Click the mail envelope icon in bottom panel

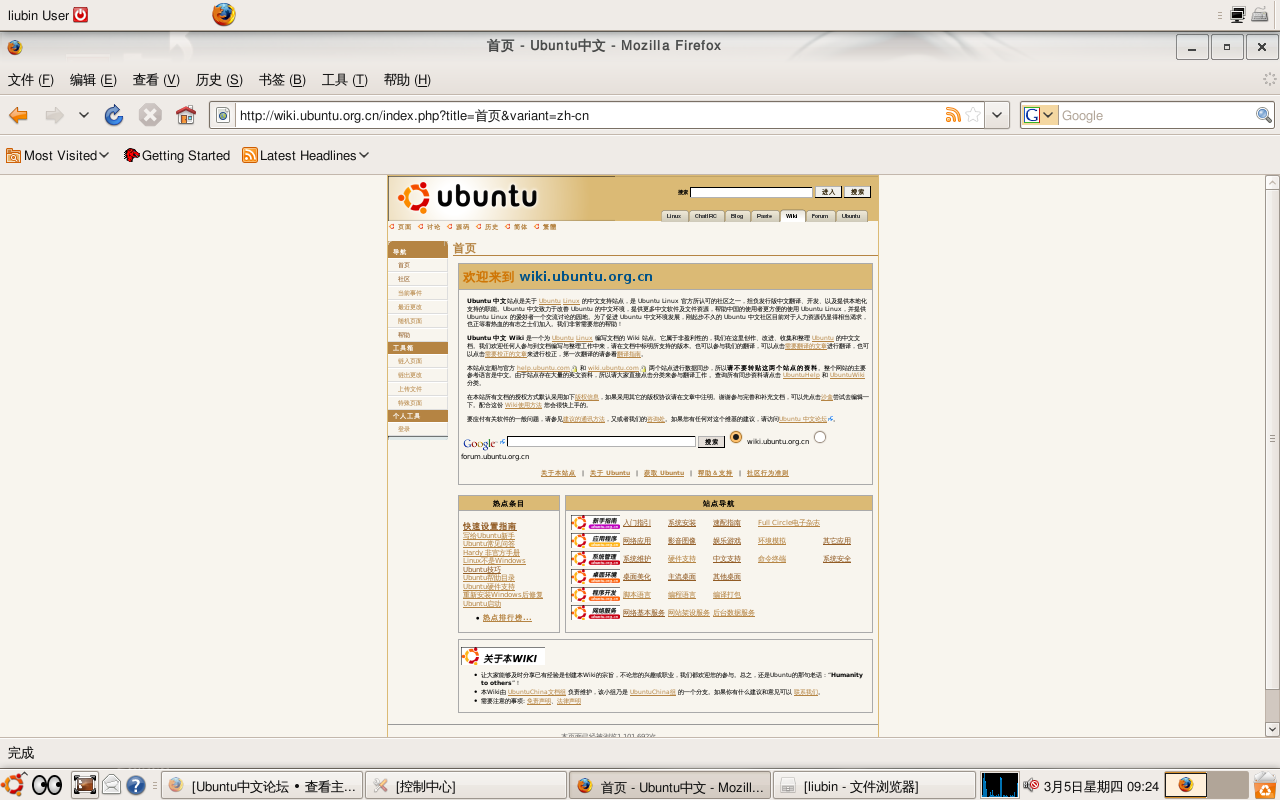[x=111, y=785]
